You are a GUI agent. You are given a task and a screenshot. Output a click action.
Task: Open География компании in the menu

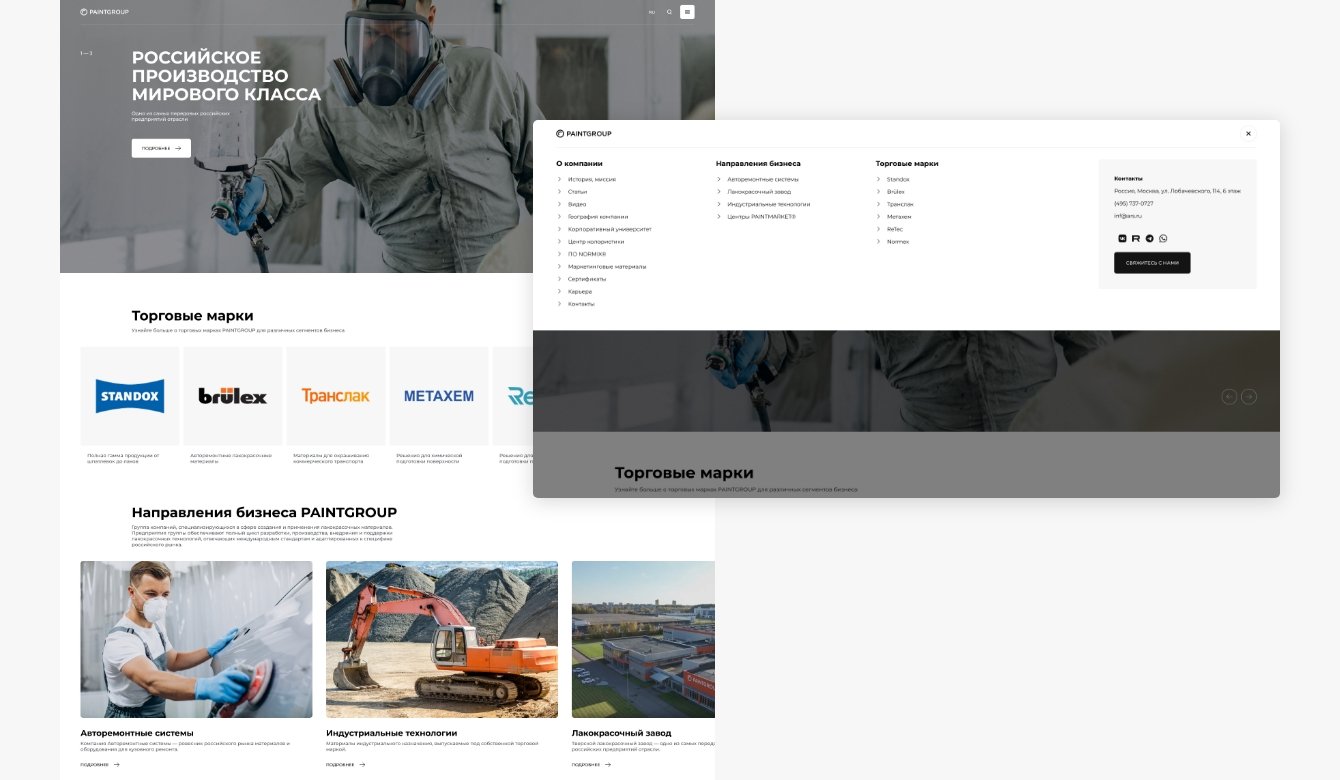point(598,217)
